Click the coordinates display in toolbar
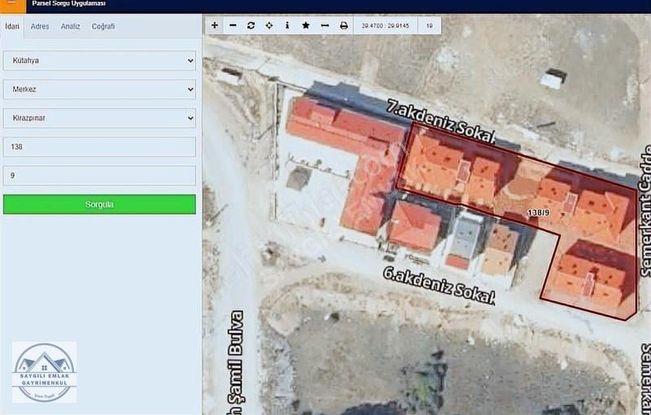The width and height of the screenshot is (651, 415). click(x=385, y=25)
